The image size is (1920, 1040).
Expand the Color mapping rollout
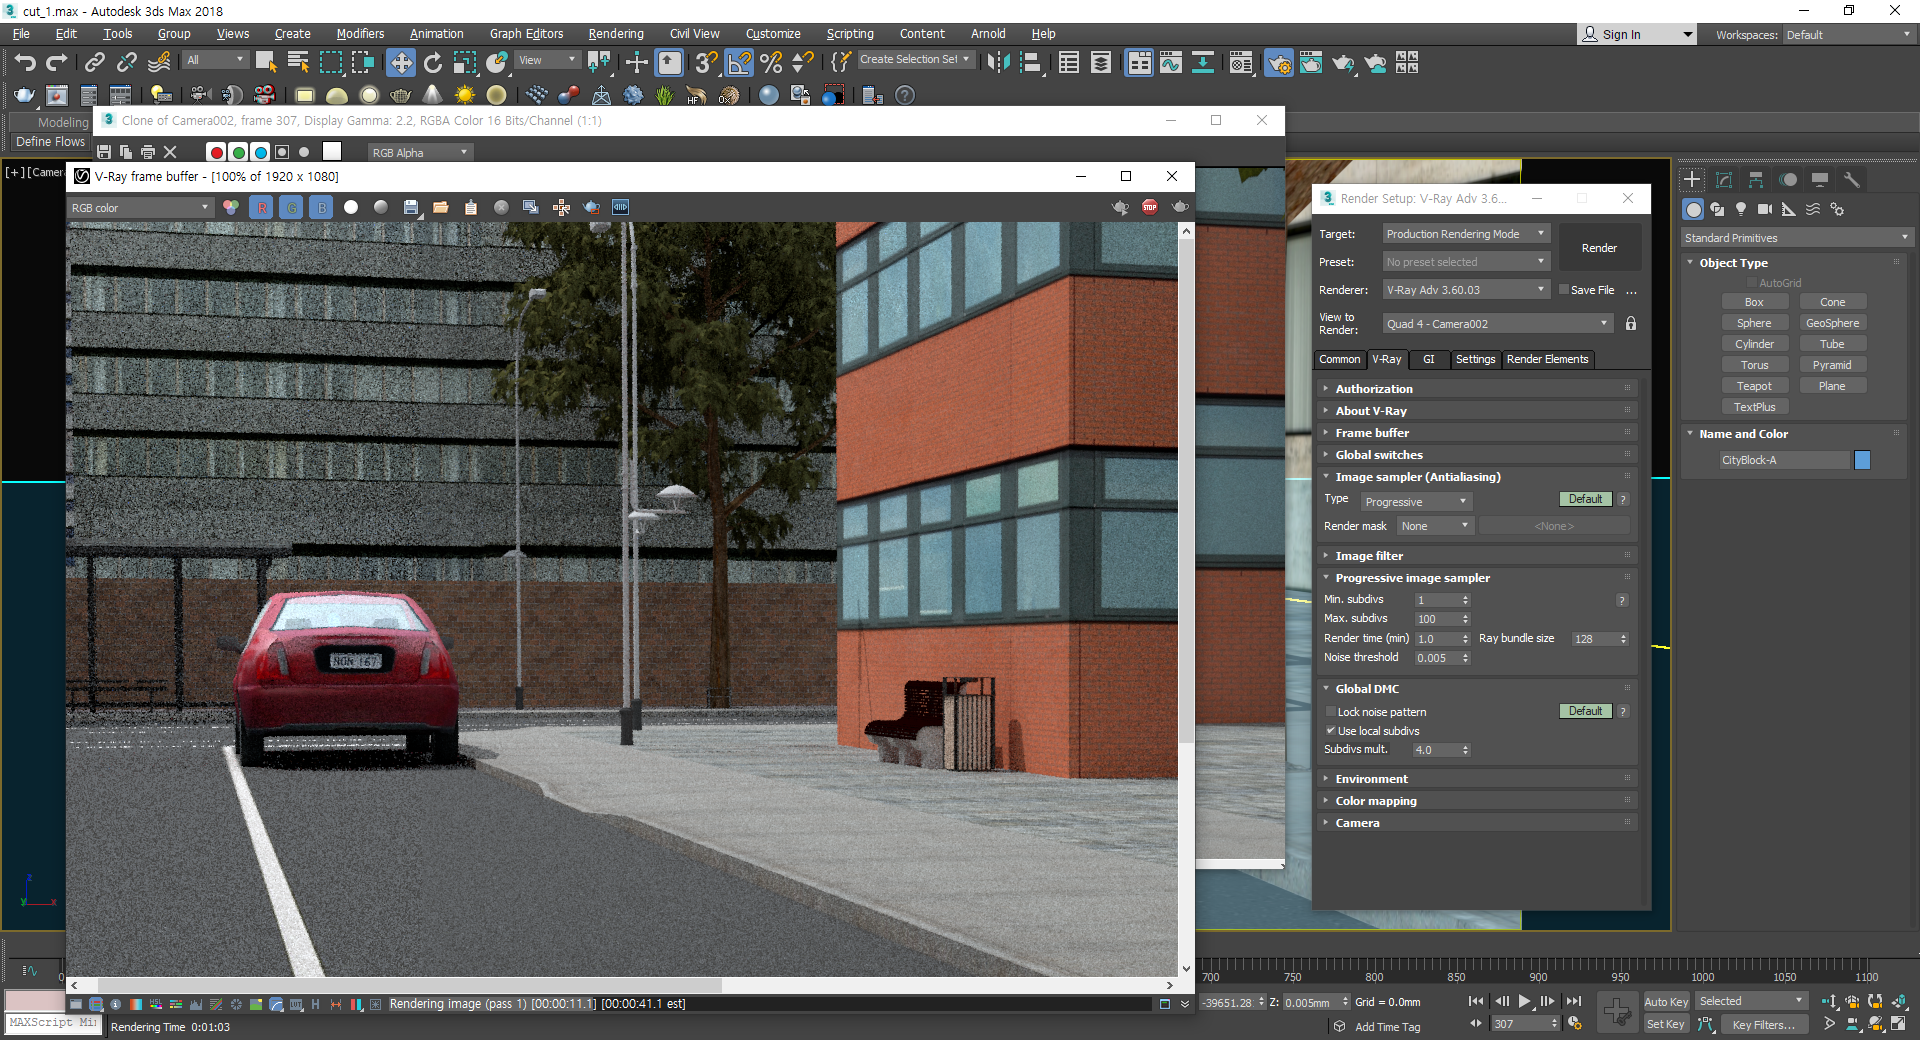coord(1477,801)
